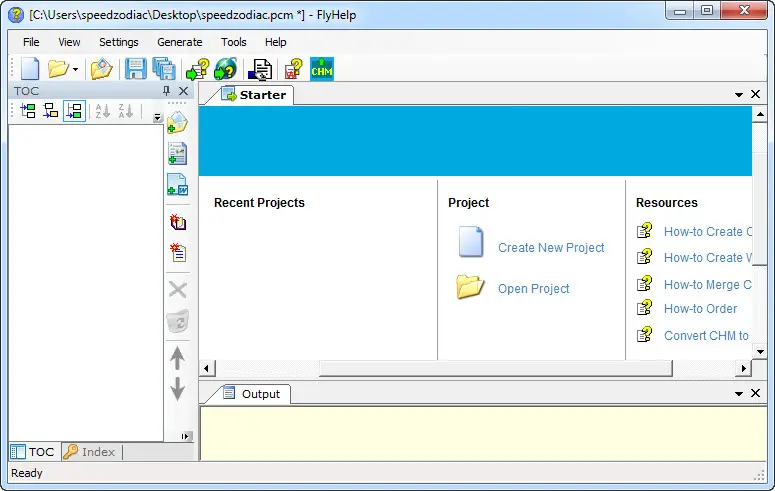Image resolution: width=775 pixels, height=491 pixels.
Task: Click generate help icon with yellow question mark
Action: 198,69
